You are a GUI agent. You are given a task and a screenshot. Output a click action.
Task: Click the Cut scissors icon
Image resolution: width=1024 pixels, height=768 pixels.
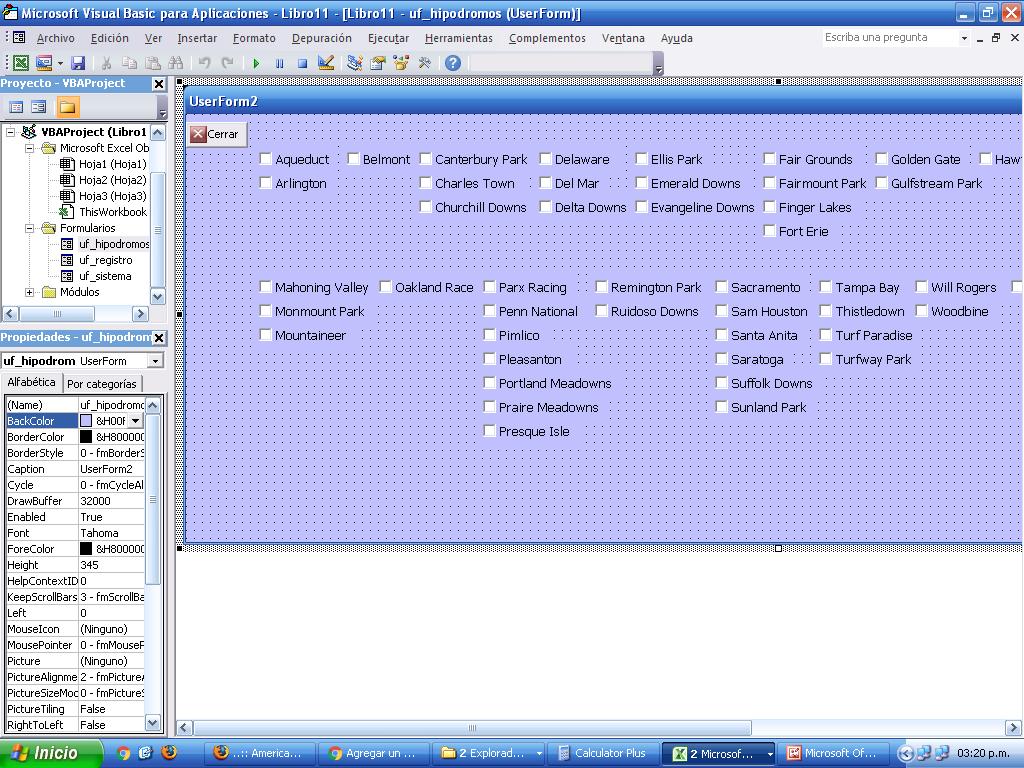[106, 63]
